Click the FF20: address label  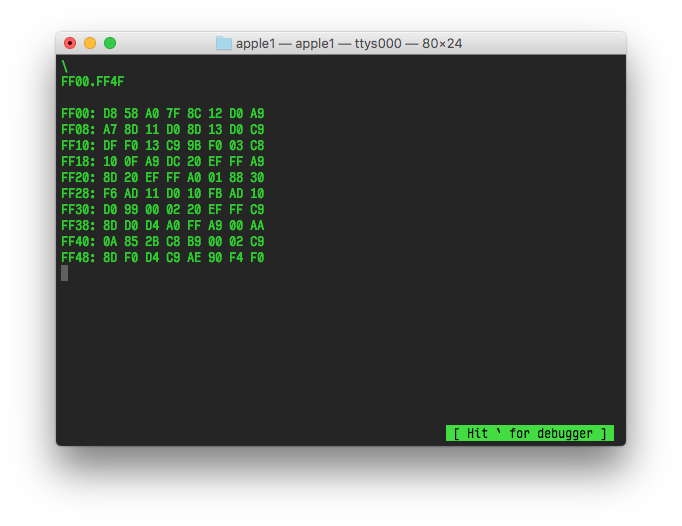click(78, 178)
